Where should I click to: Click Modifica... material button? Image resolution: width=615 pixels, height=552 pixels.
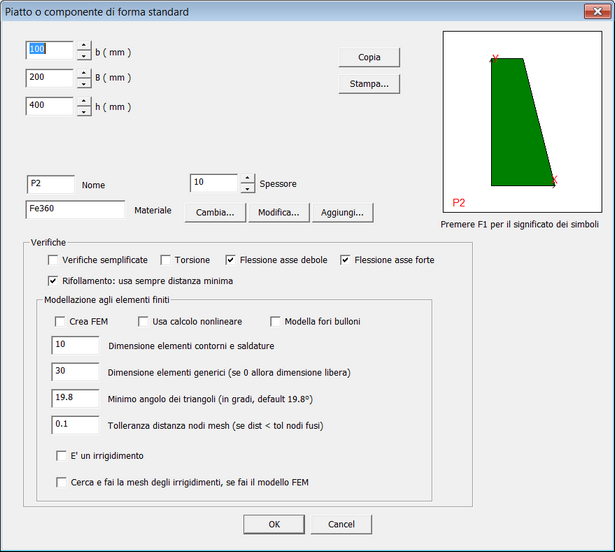[279, 212]
